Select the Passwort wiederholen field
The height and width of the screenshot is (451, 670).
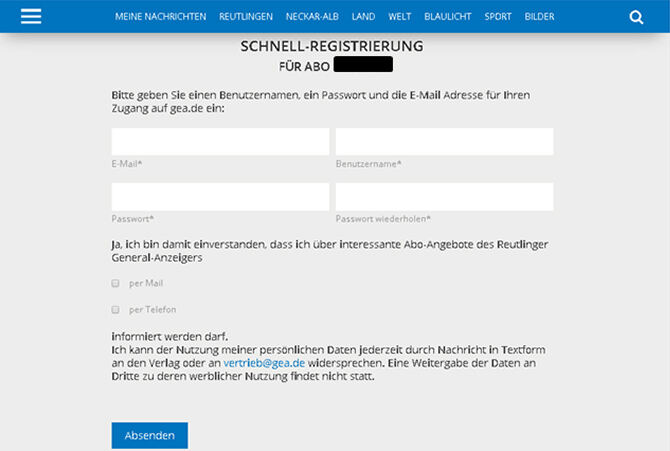pyautogui.click(x=444, y=197)
